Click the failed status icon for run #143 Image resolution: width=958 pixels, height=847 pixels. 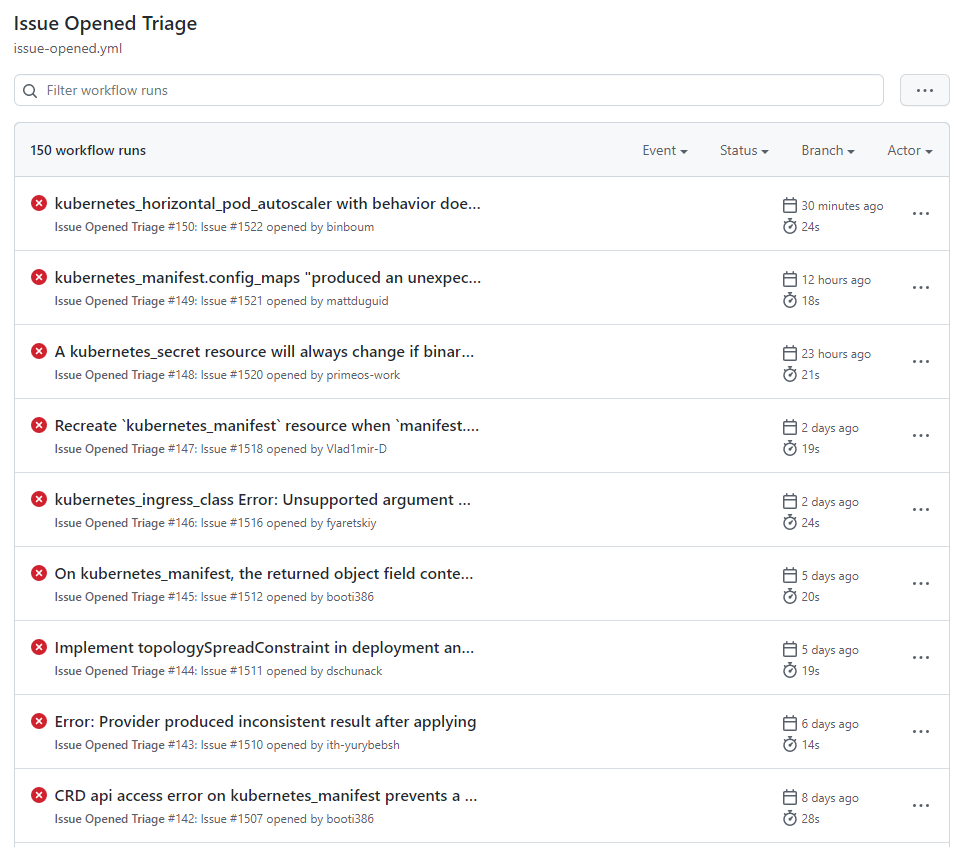point(39,721)
